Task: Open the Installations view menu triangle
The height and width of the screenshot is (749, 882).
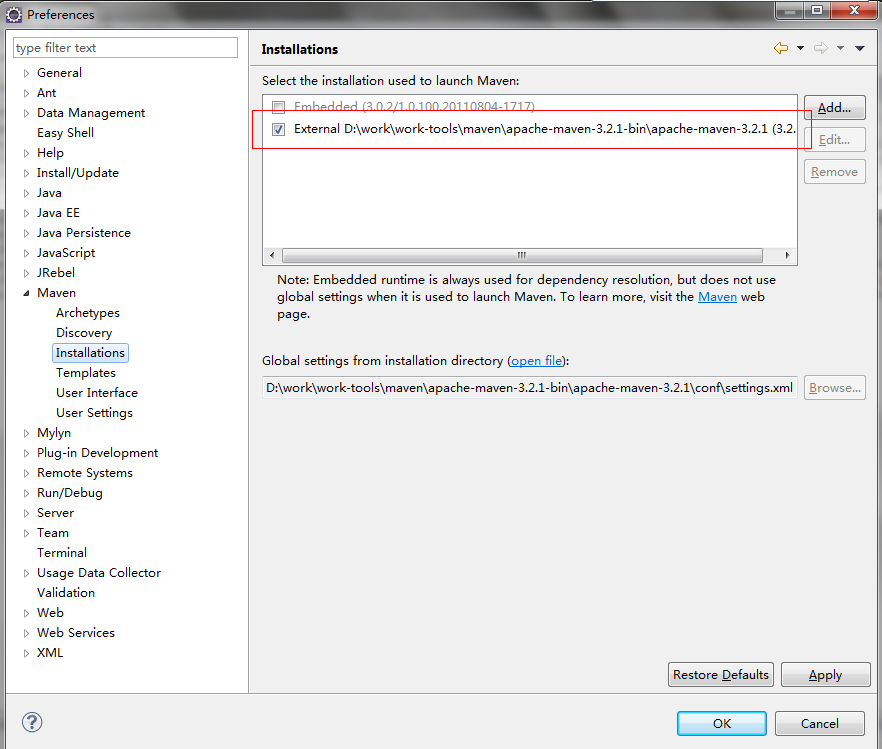Action: click(x=860, y=48)
